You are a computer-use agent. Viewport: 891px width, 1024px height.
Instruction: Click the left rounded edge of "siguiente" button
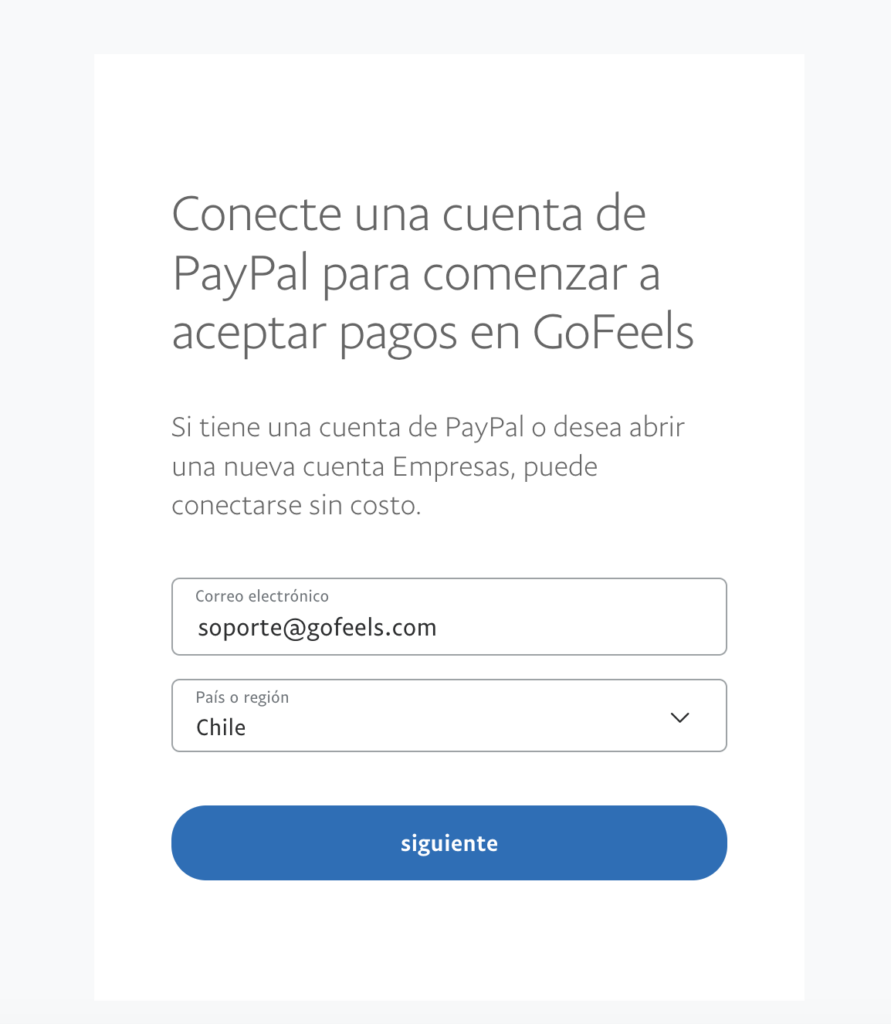click(192, 843)
